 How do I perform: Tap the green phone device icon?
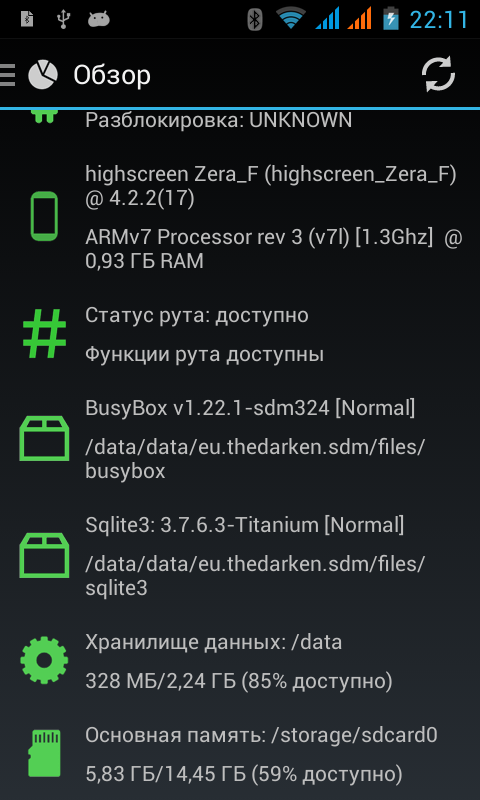coord(44,216)
